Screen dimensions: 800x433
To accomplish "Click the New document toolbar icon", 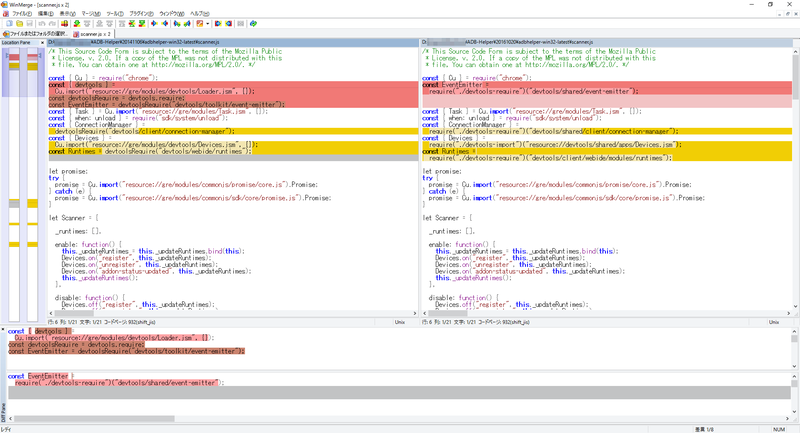I will 9,23.
